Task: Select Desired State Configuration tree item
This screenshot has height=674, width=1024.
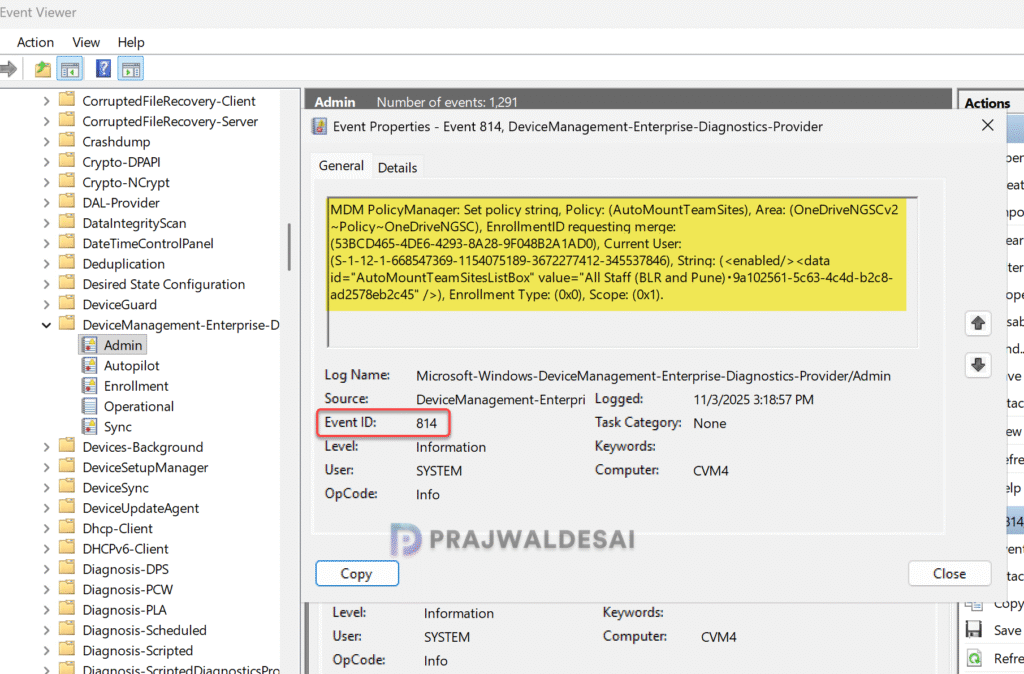Action: 163,284
